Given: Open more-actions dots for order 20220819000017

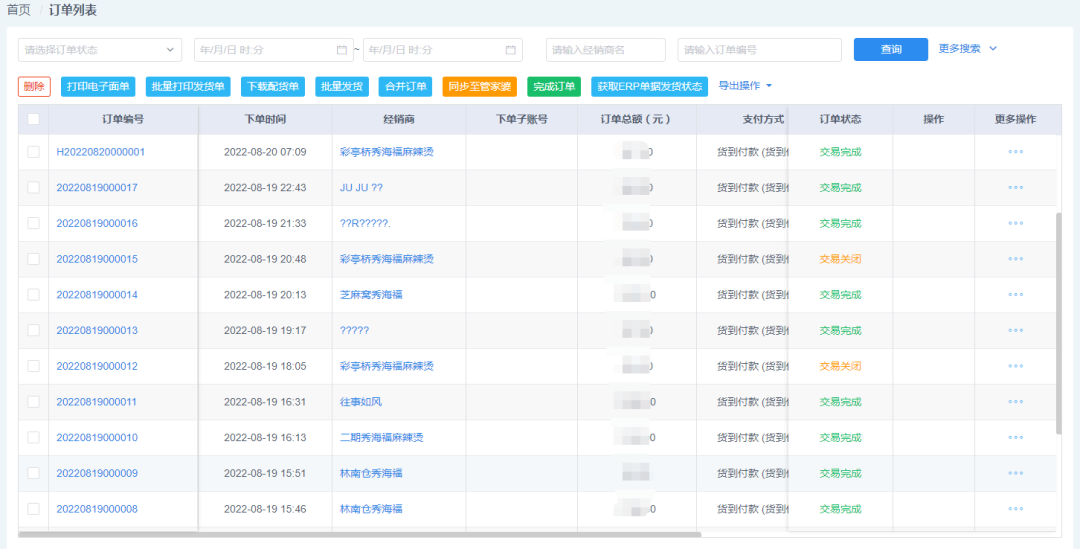Looking at the screenshot, I should [x=1015, y=188].
